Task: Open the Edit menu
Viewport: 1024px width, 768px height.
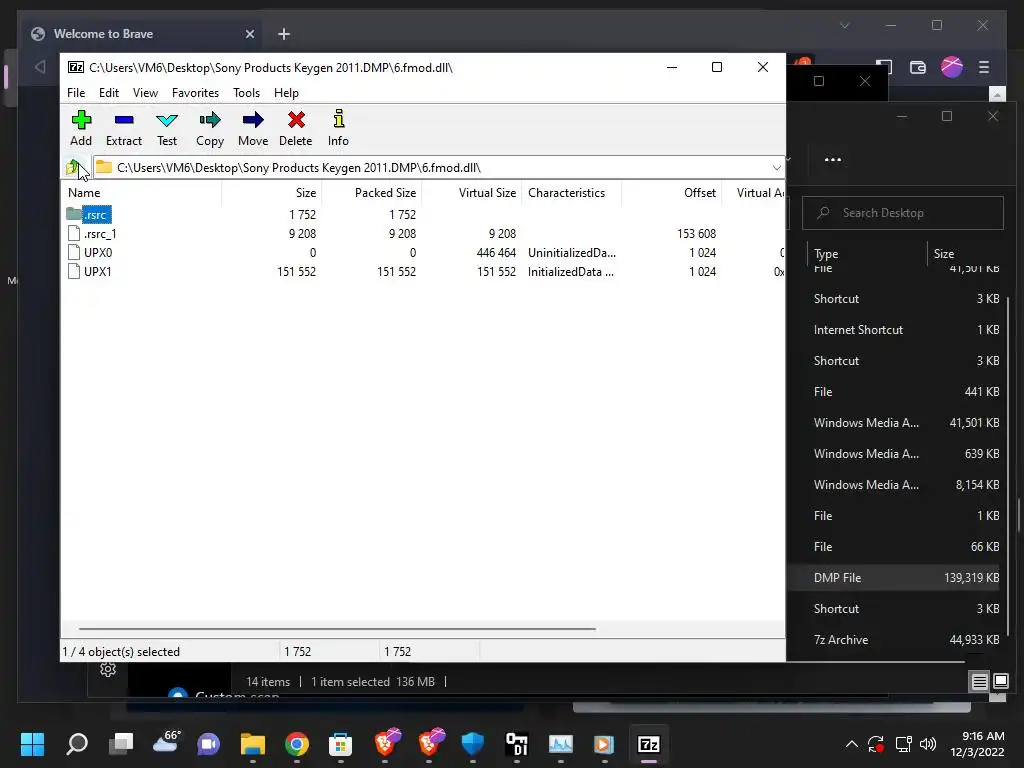Action: (108, 93)
